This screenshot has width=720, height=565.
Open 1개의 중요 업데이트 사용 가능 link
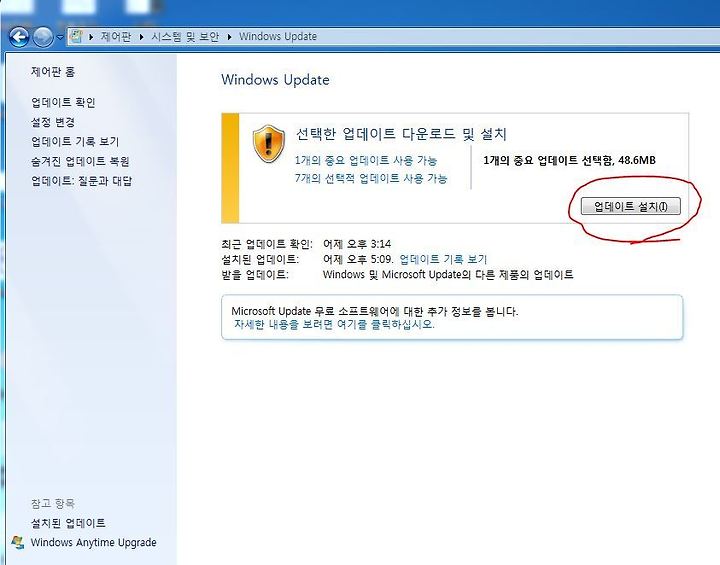tap(366, 160)
